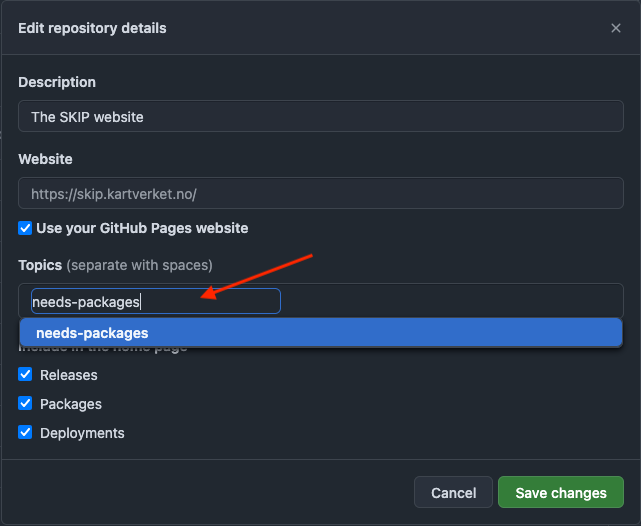
Task: Disable the Deployments checkbox
Action: [x=25, y=433]
